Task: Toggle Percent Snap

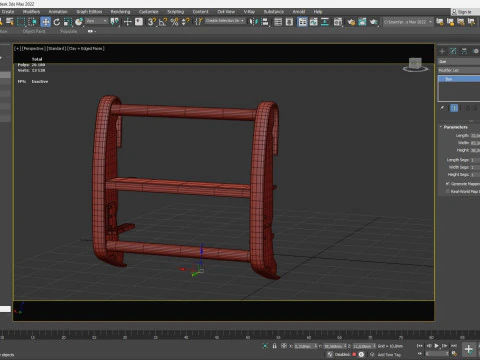Action: (174, 22)
